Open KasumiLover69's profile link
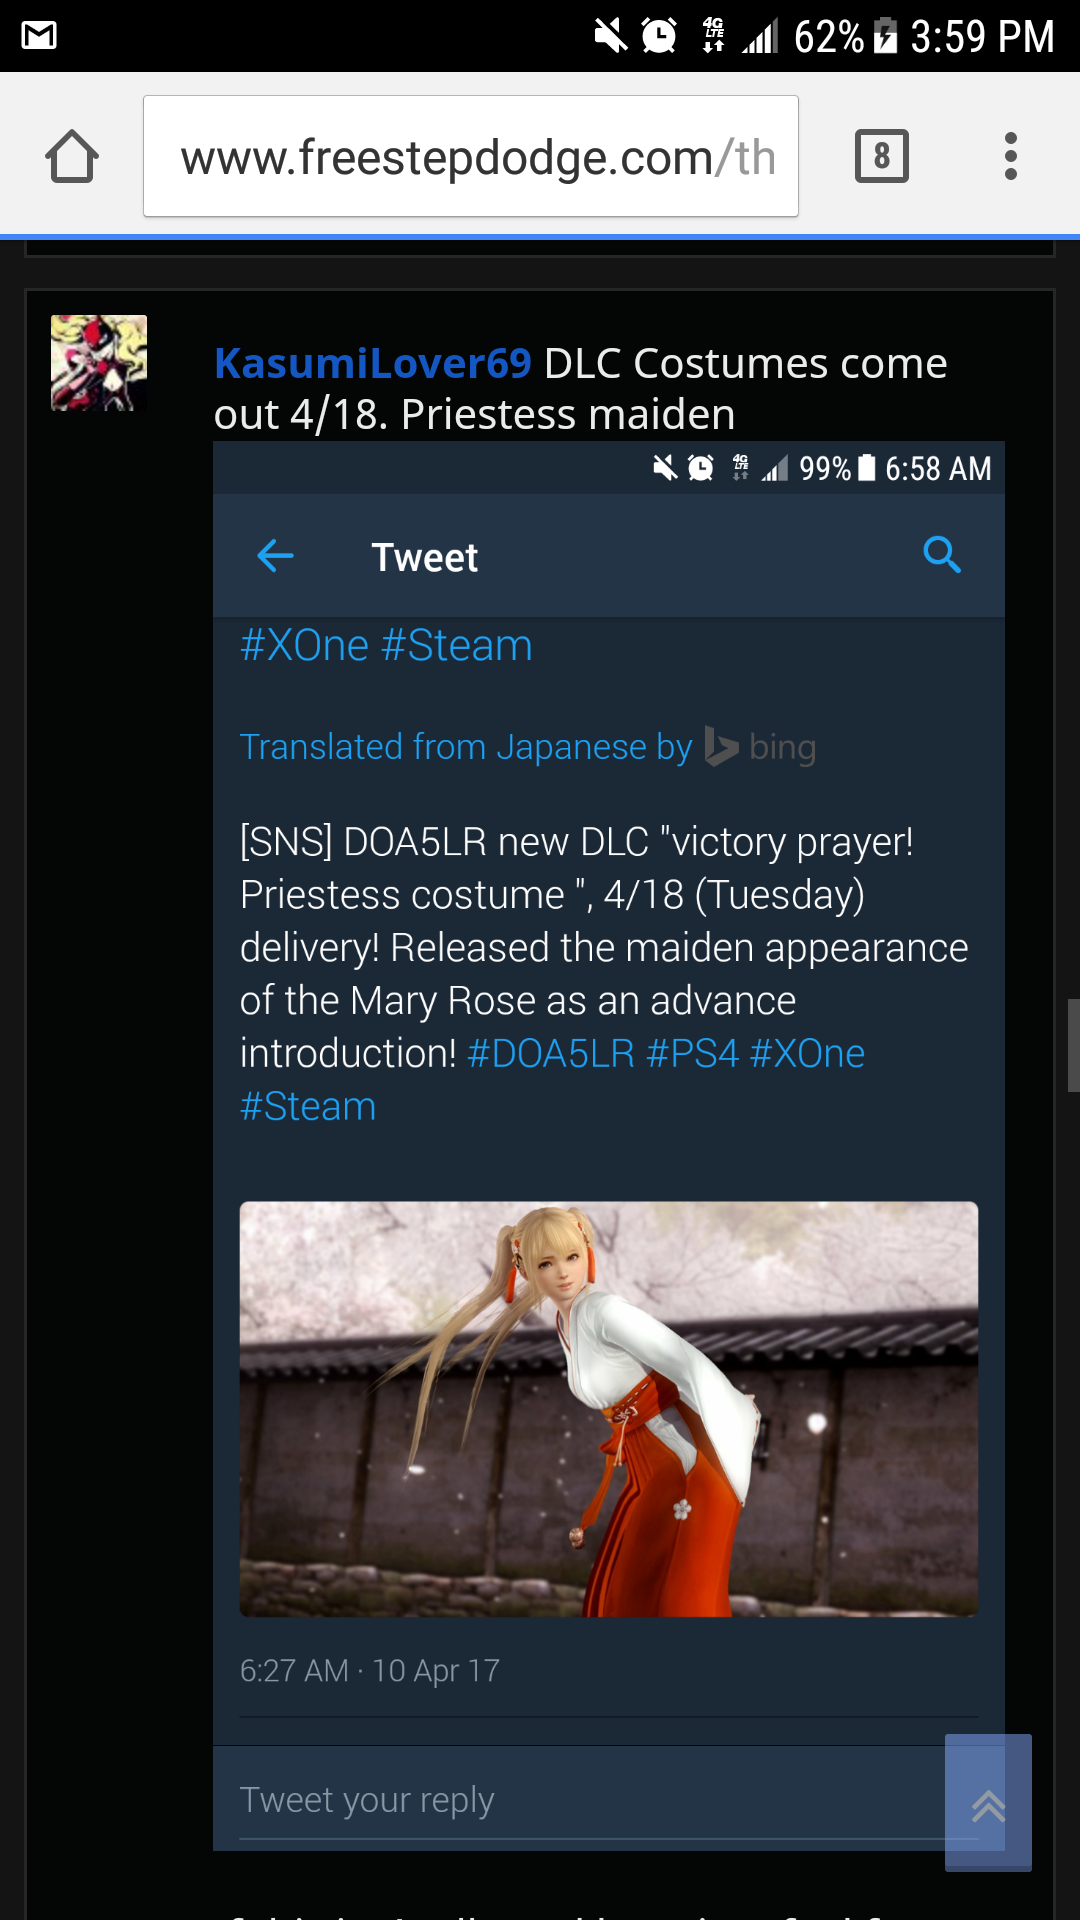Viewport: 1080px width, 1920px height. 372,363
